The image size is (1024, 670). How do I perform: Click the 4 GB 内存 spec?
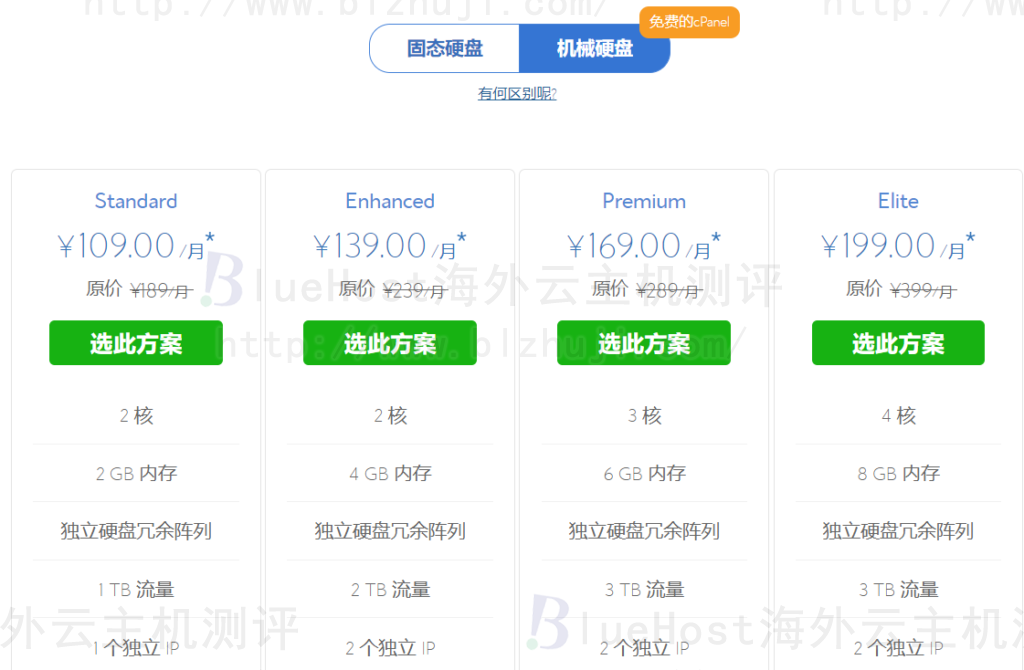coord(390,473)
